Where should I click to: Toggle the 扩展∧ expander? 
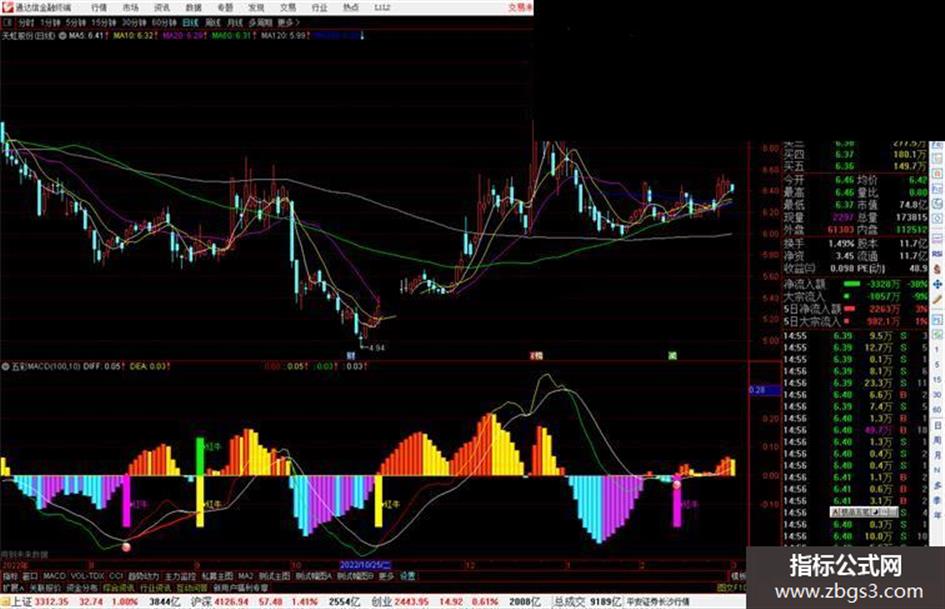[x=13, y=587]
